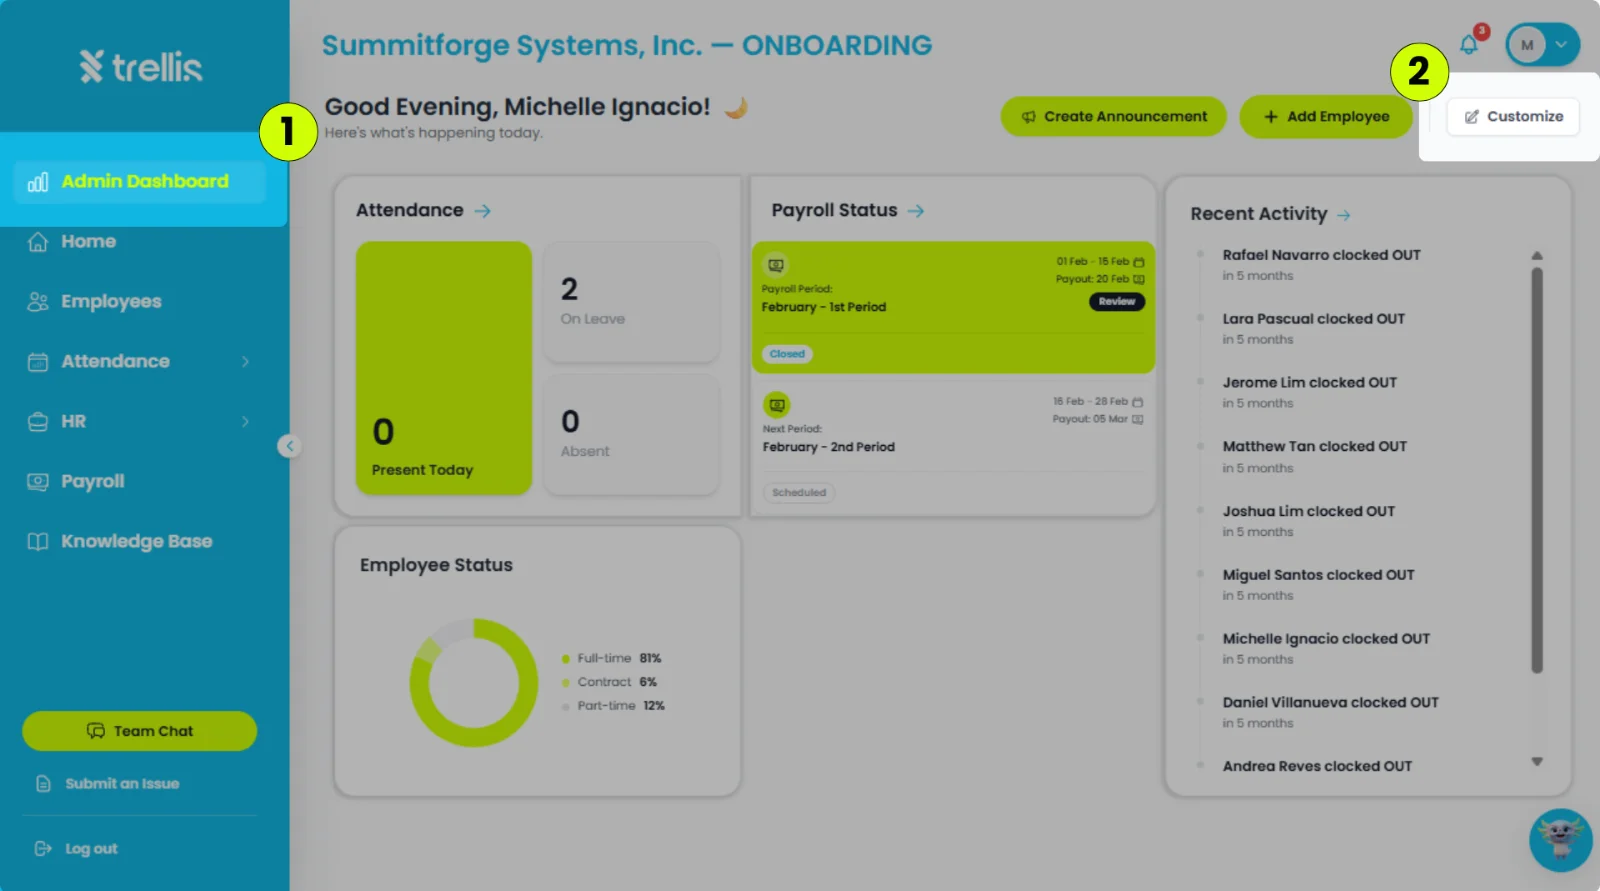
Task: Click the February 2nd Period payroll icon
Action: [x=777, y=405]
